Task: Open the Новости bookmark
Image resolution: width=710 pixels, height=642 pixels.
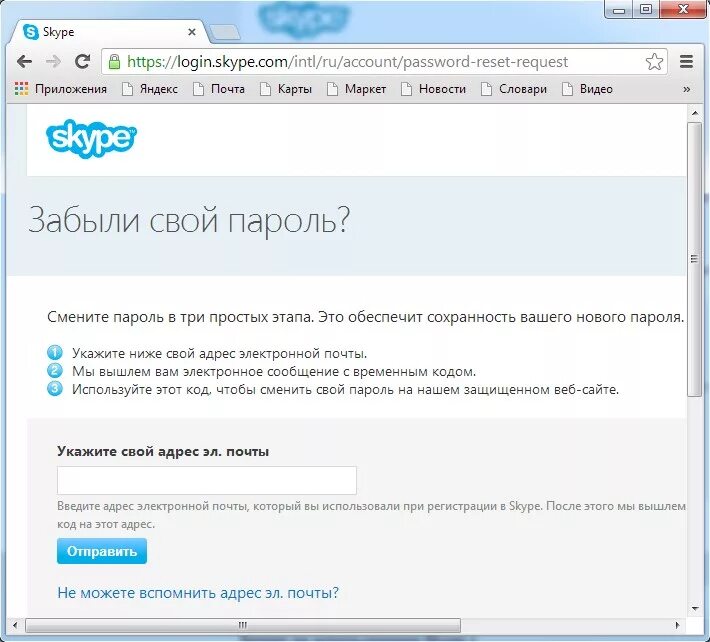Action: pos(434,89)
